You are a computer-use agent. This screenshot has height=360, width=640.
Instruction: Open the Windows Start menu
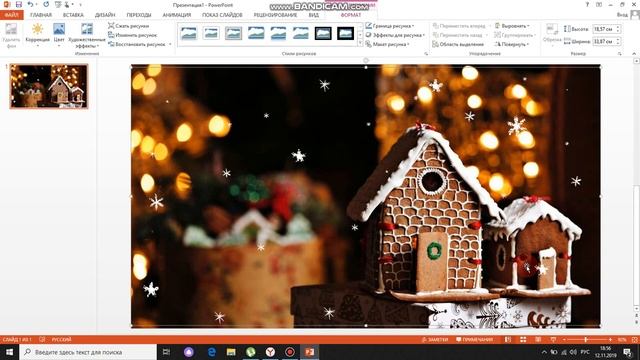(9, 352)
